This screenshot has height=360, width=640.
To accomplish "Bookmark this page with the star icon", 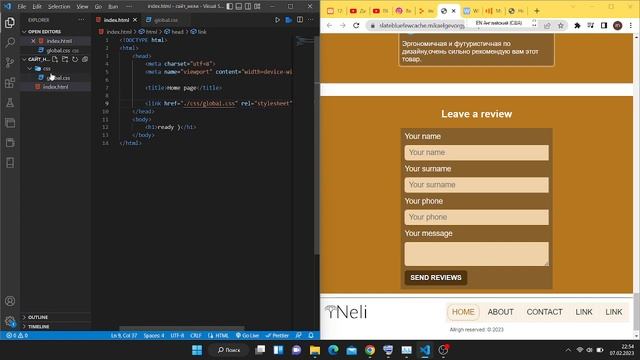I will (561, 25).
